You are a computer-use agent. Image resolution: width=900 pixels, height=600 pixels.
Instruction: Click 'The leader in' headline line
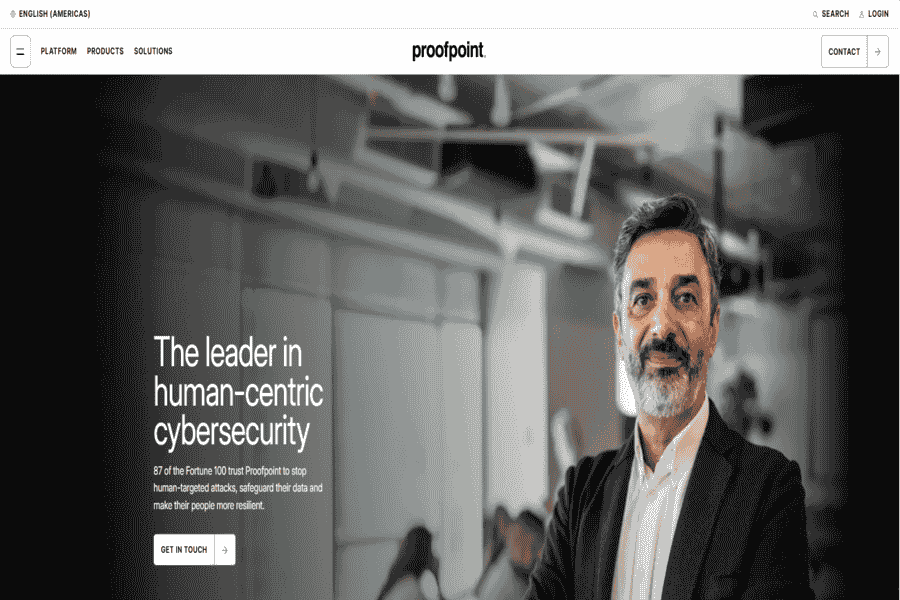(x=228, y=353)
